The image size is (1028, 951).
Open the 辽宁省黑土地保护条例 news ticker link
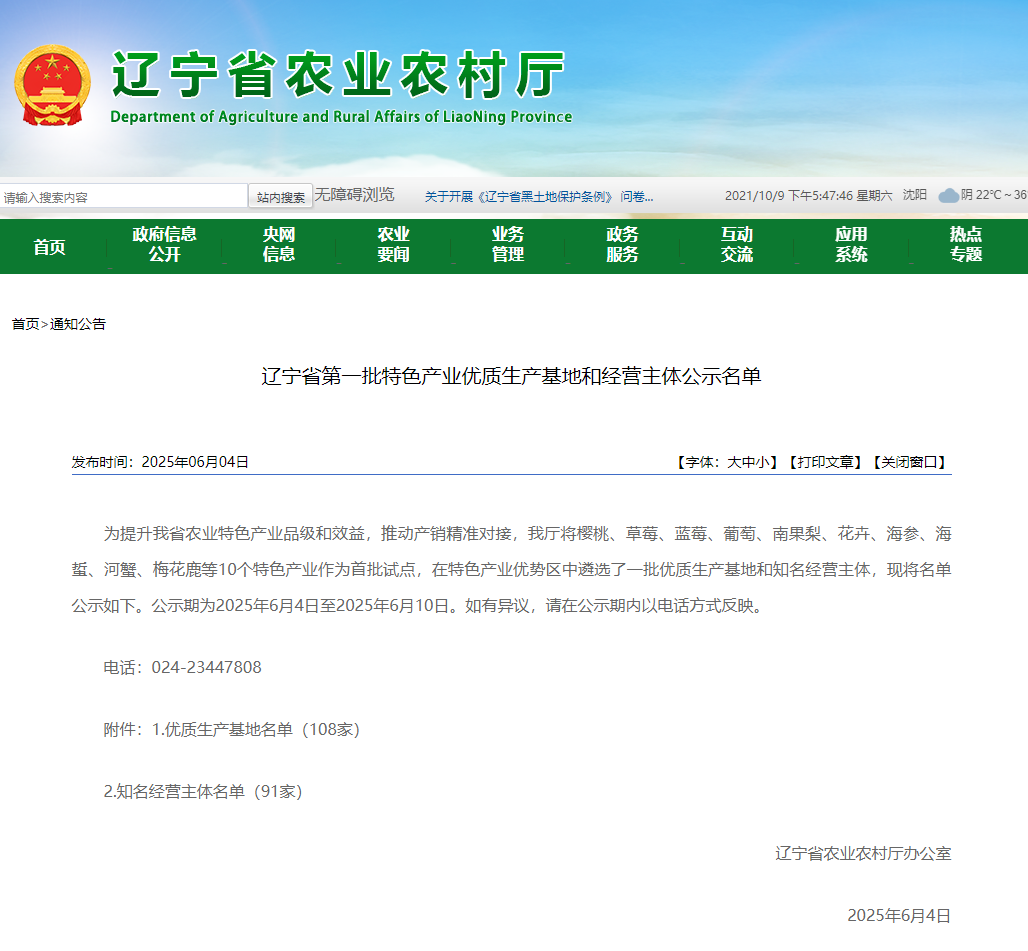point(538,197)
